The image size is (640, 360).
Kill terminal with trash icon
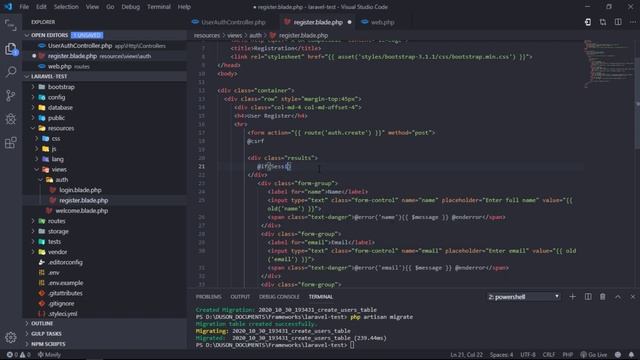(x=602, y=297)
